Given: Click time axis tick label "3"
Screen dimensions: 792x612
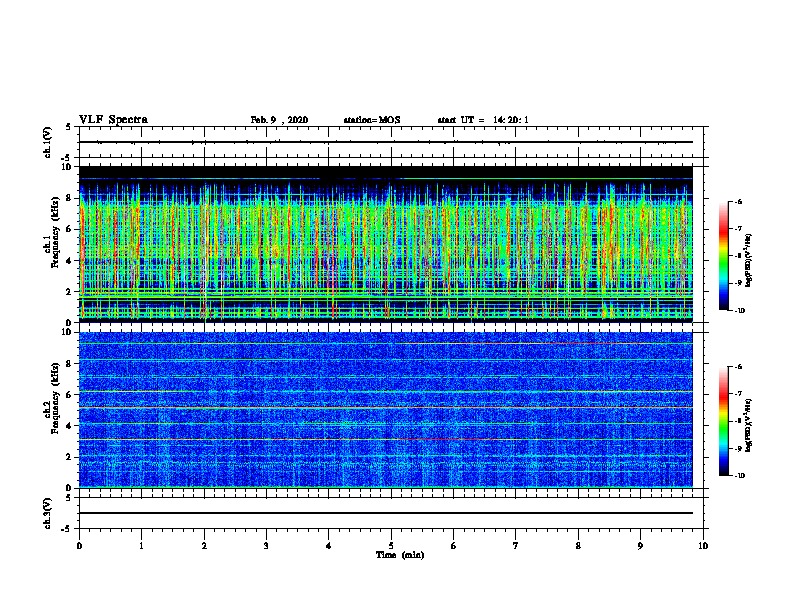Looking at the screenshot, I should pos(266,546).
